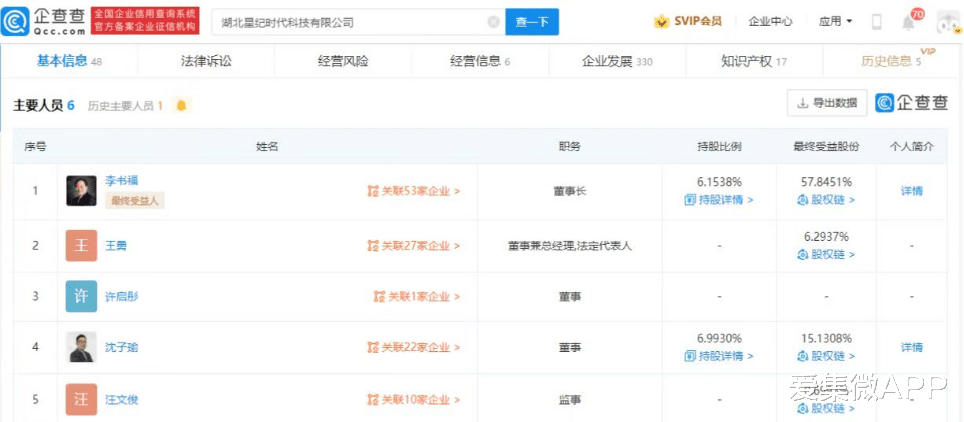The image size is (964, 422).
Task: Expand the 应用 dropdown
Action: (836, 22)
